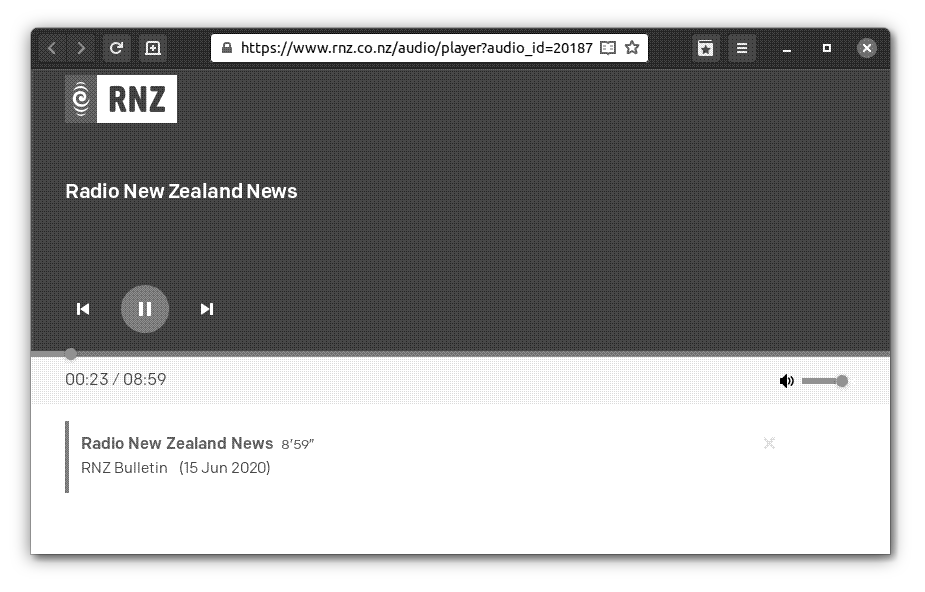Click the padlock site security icon

pos(227,48)
